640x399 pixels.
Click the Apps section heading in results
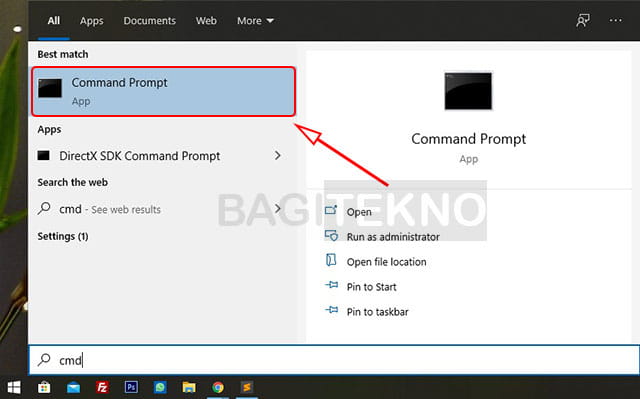click(x=49, y=130)
